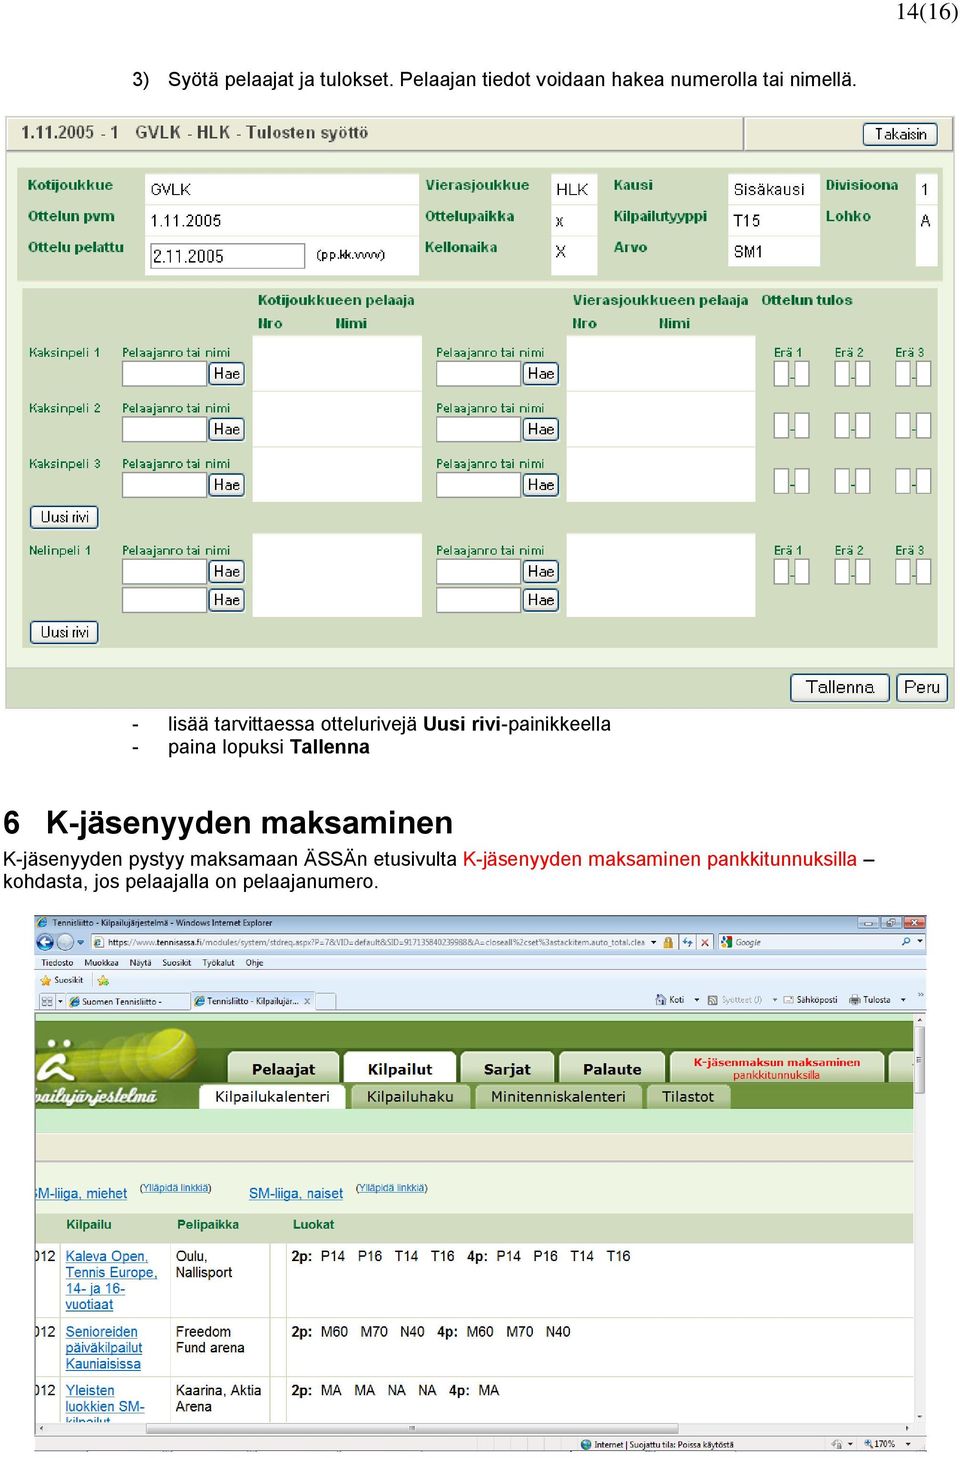Click the zoom level 170% in status bar
This screenshot has height=1458, width=960.
pyautogui.click(x=879, y=1444)
